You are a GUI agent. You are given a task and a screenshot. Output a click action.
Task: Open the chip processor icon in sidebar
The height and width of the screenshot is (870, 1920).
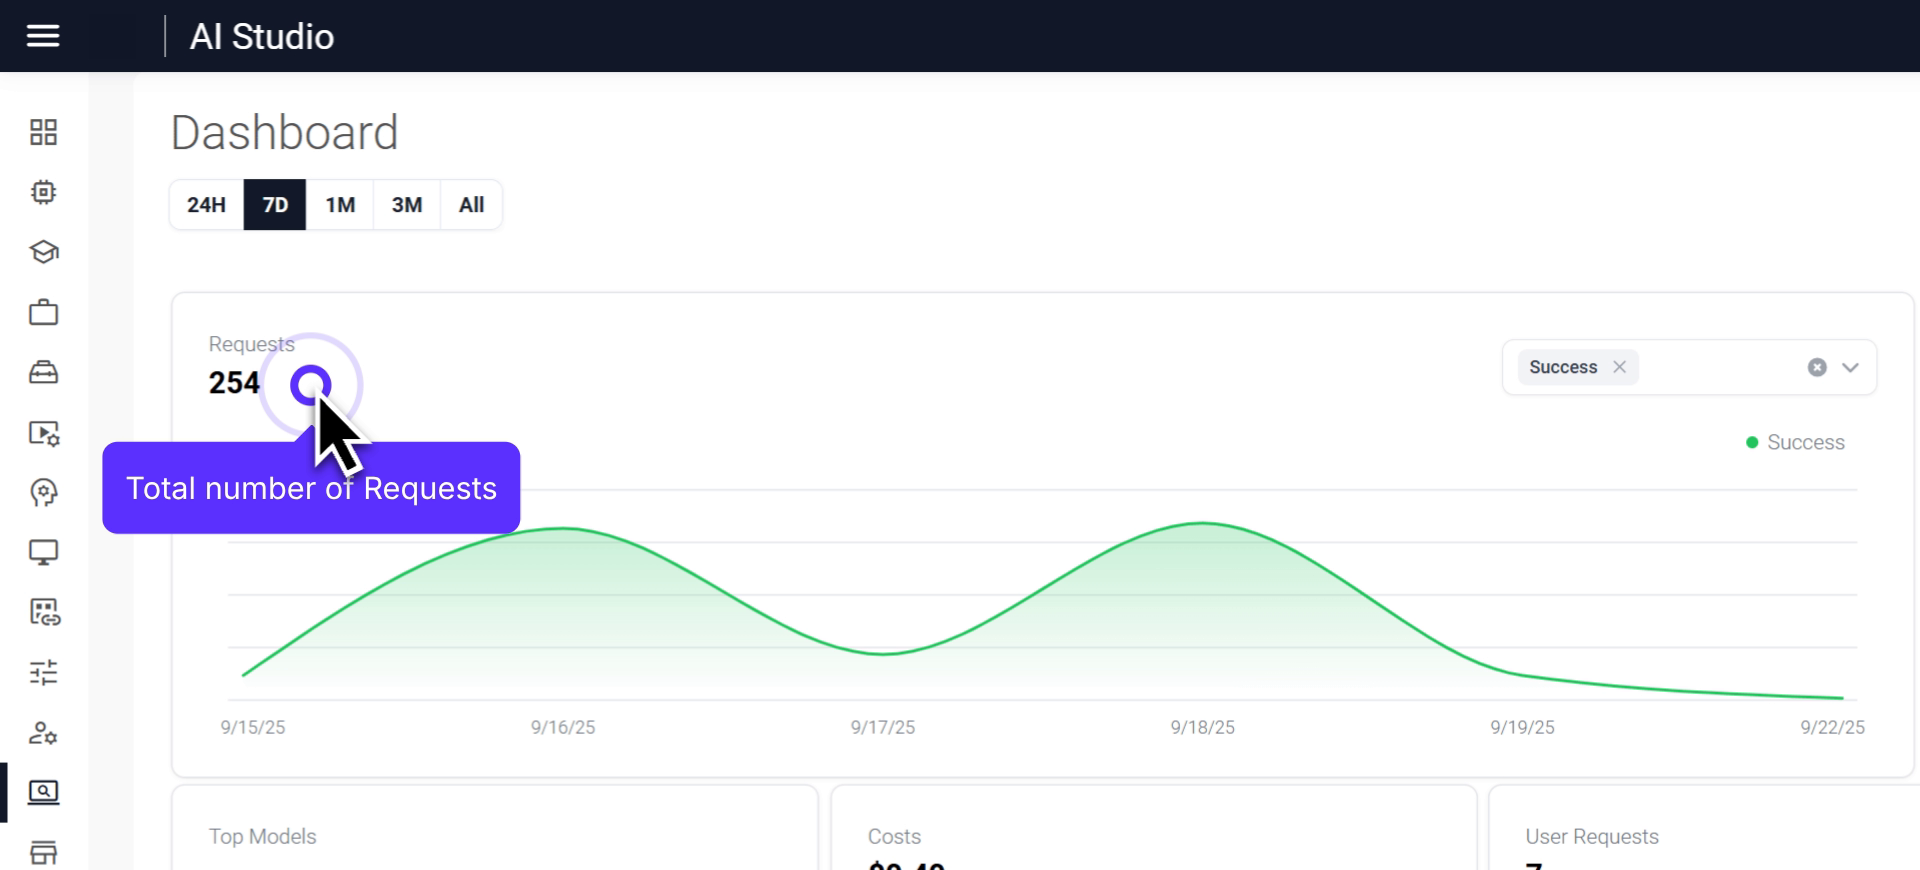43,192
